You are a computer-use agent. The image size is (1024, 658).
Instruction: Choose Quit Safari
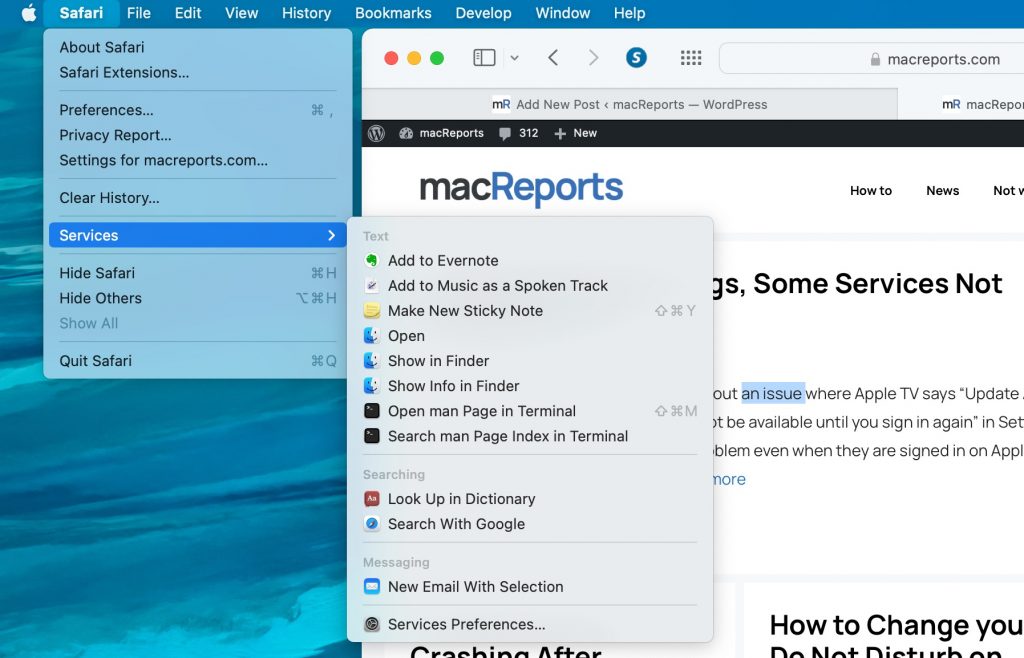point(197,360)
